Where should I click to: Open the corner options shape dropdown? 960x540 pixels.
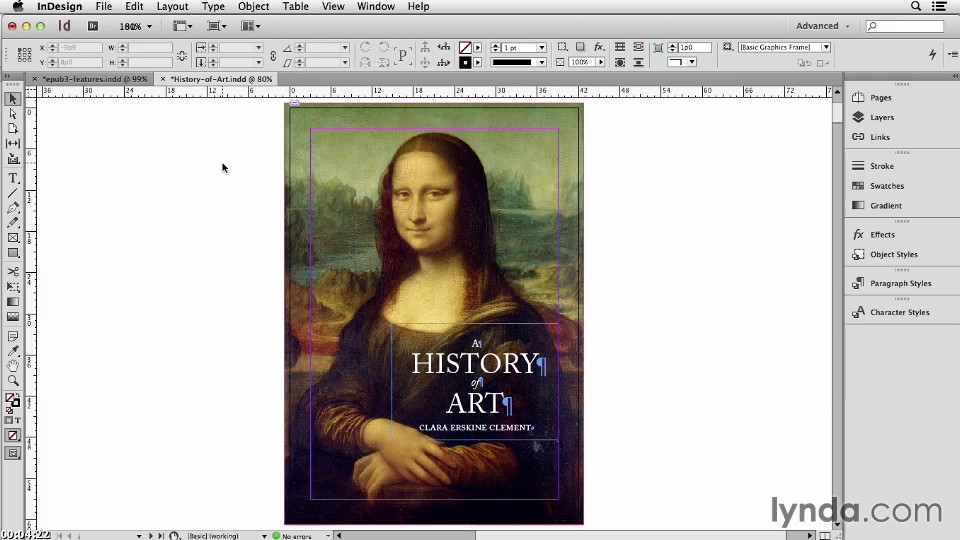692,62
